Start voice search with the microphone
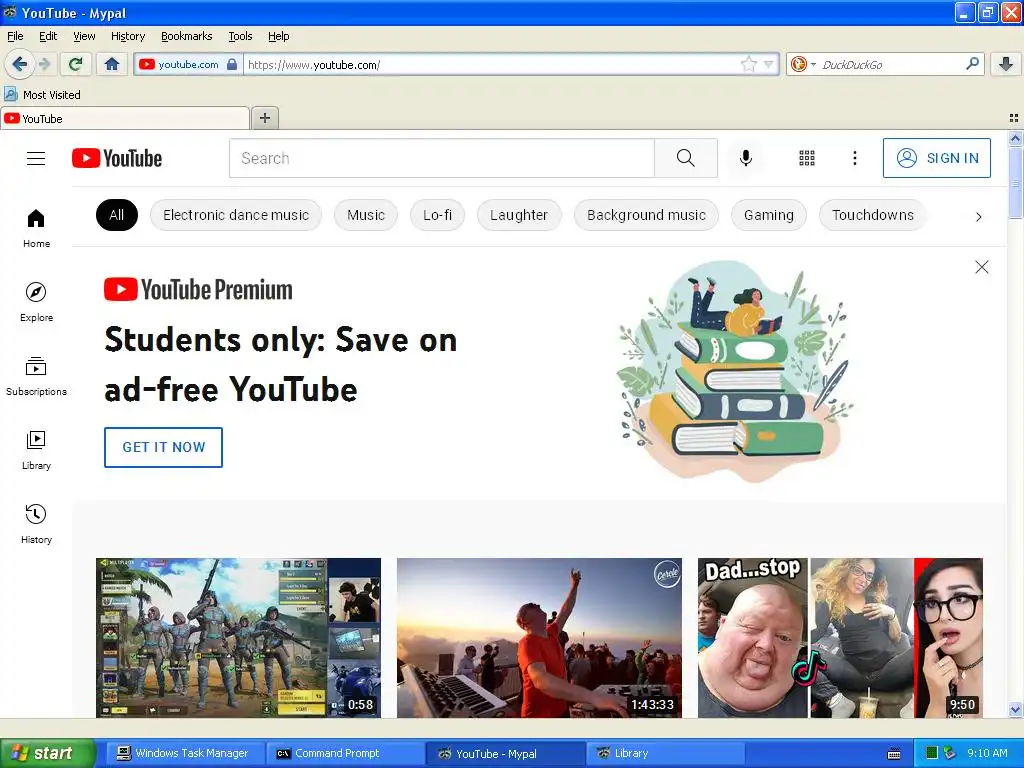This screenshot has width=1024, height=768. 746,158
